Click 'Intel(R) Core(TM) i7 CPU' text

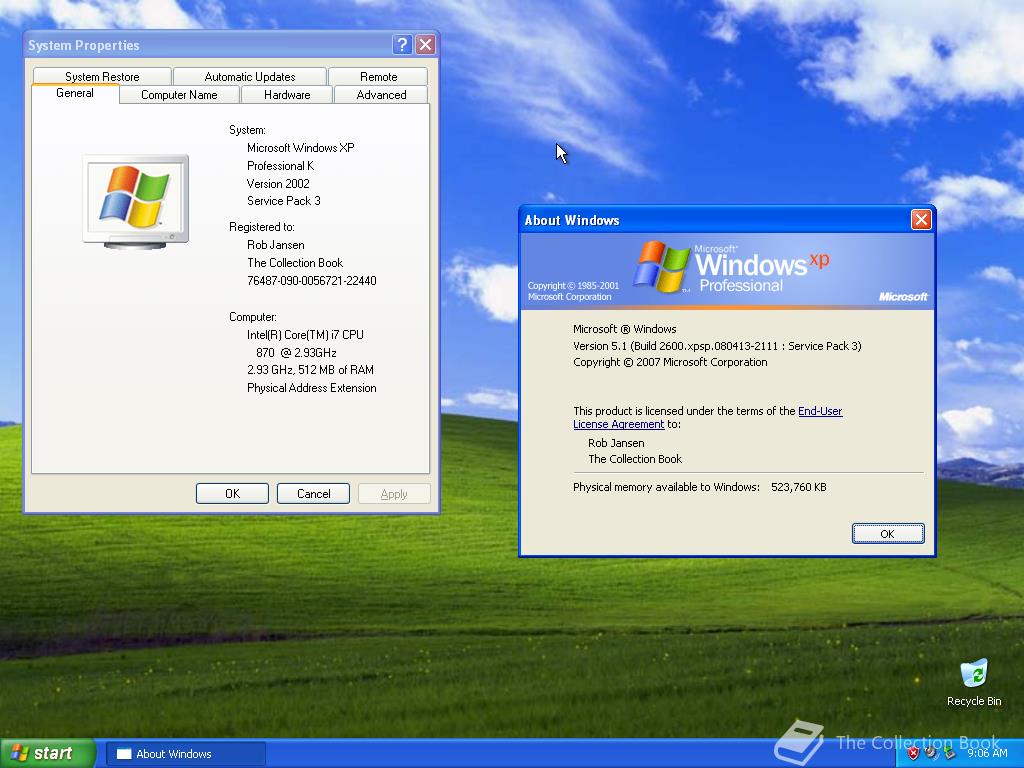[305, 334]
